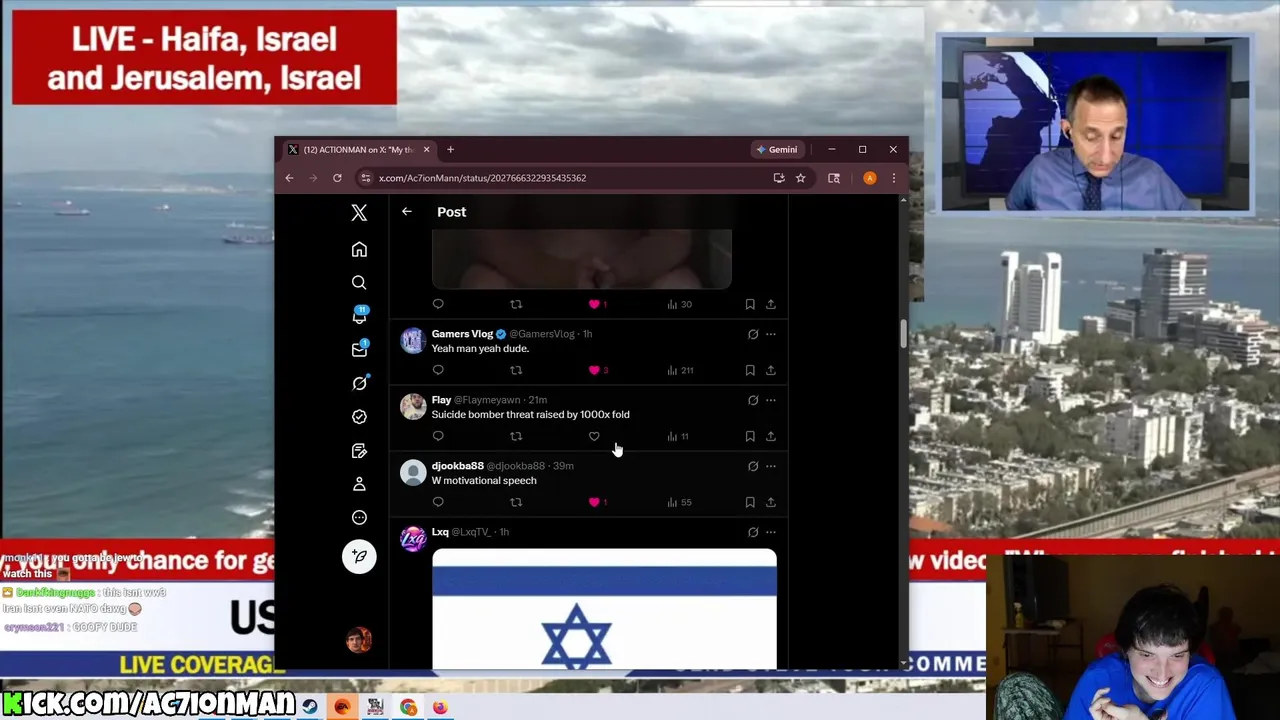The width and height of the screenshot is (1280, 720).
Task: Open more options on Flay's comment
Action: pyautogui.click(x=771, y=400)
